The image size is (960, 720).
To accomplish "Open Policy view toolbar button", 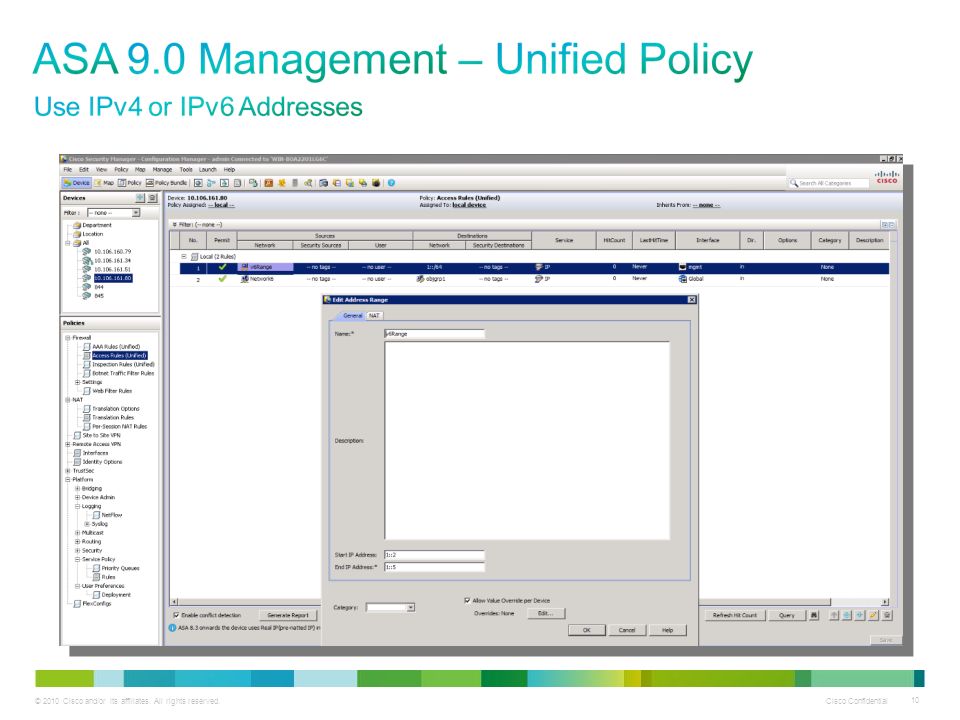I will [130, 183].
